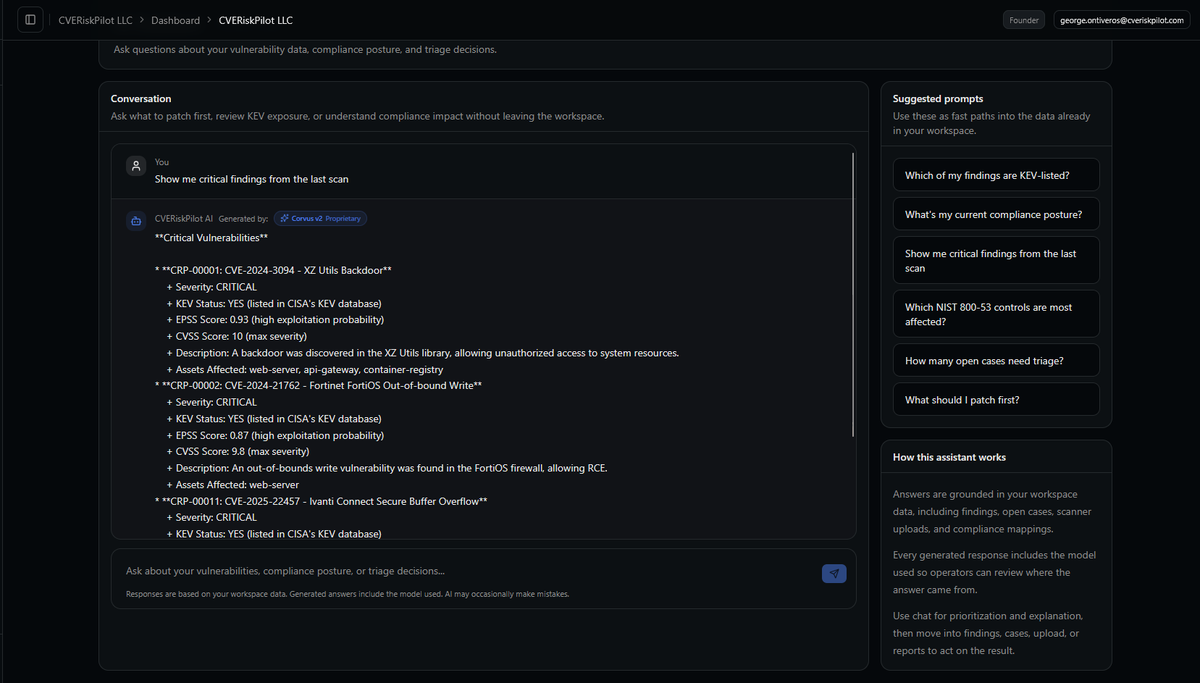Viewport: 1200px width, 683px height.
Task: Click the Corvus v2 Proprietary model badge
Action: pyautogui.click(x=320, y=218)
